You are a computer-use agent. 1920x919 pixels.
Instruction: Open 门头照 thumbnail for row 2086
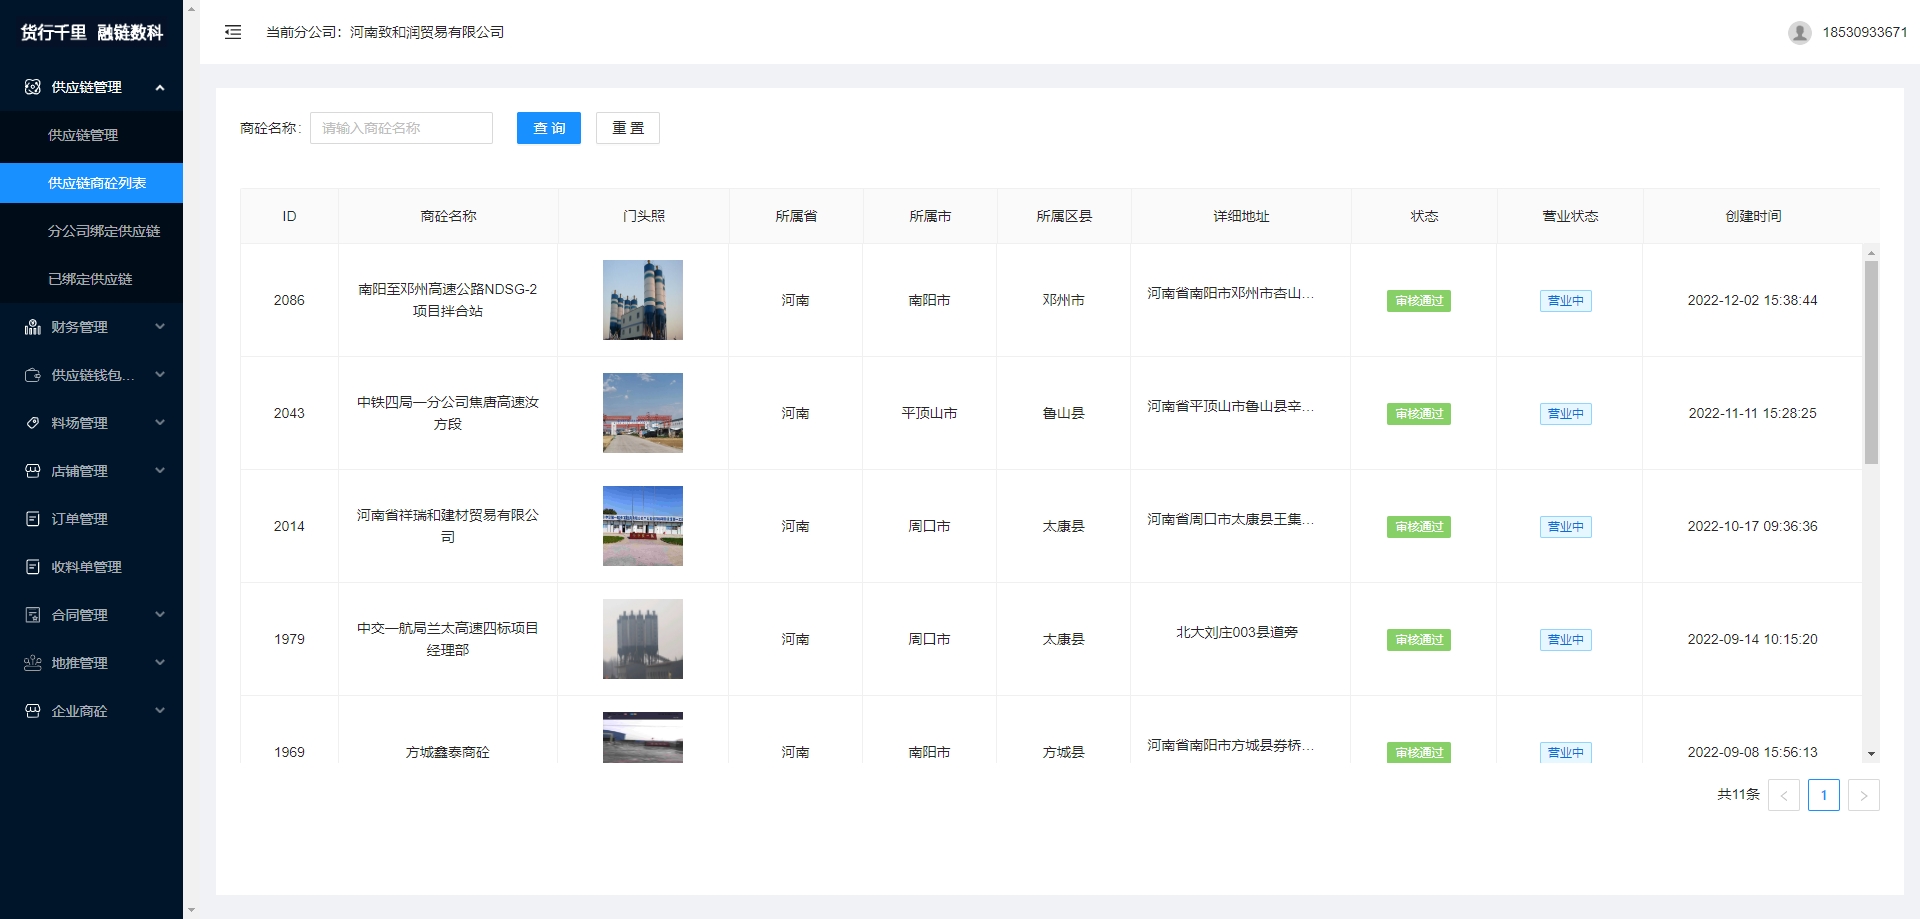(x=643, y=300)
